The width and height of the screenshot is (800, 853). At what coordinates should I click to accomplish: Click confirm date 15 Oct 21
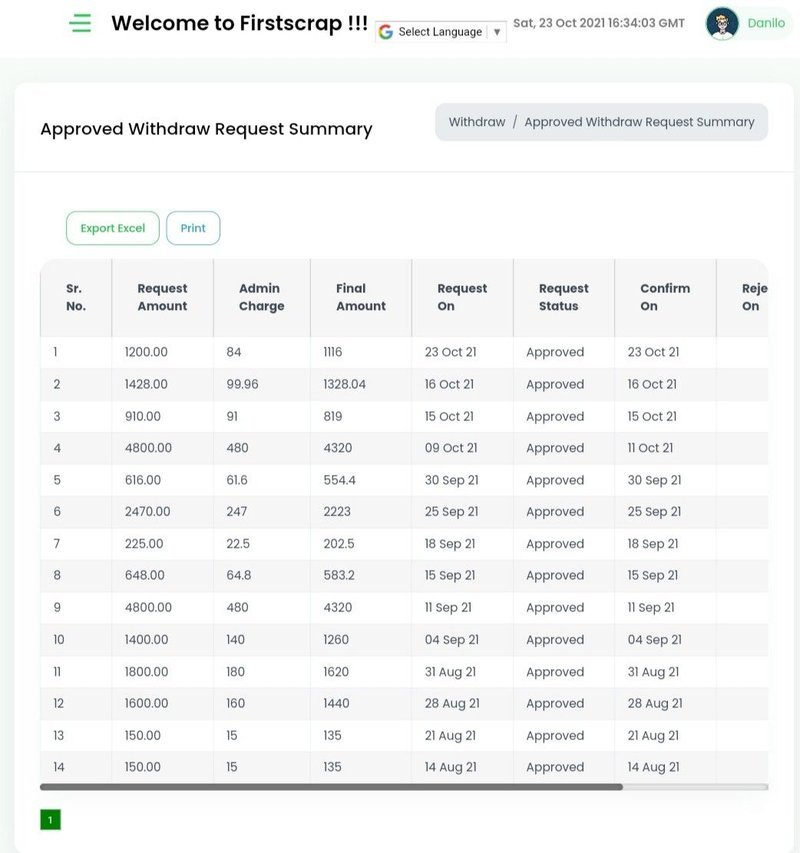click(652, 416)
